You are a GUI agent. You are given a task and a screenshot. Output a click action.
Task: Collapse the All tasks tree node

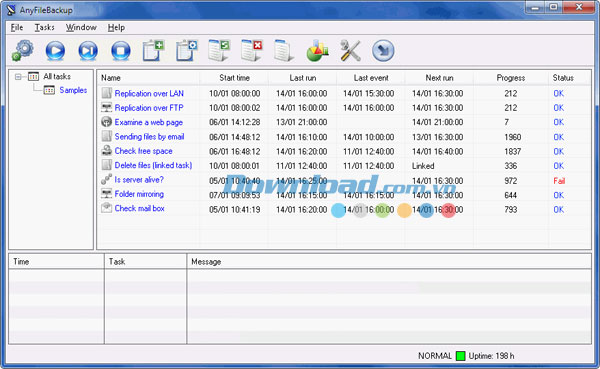[x=18, y=77]
